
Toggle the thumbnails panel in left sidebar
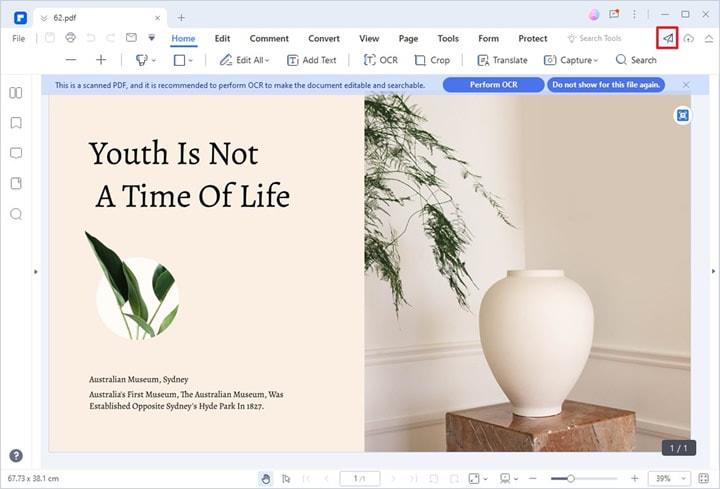[16, 93]
